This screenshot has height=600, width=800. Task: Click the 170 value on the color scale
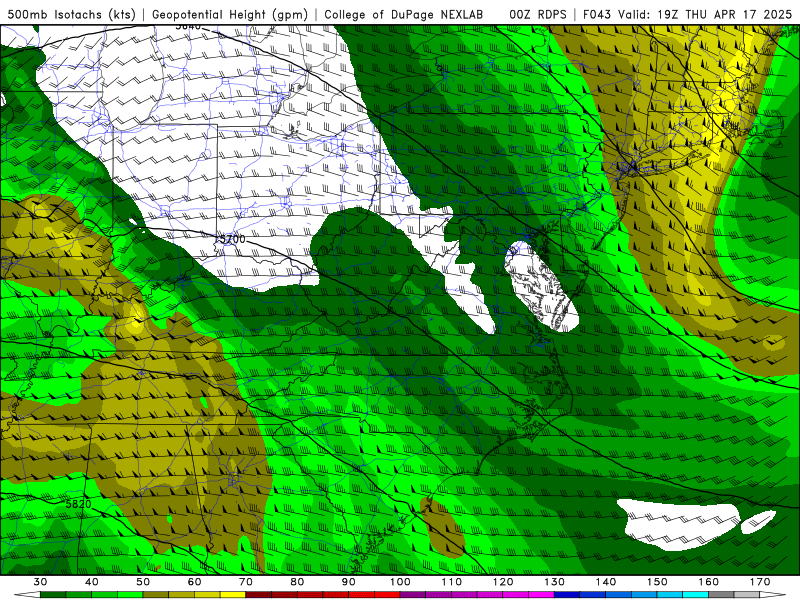point(760,582)
